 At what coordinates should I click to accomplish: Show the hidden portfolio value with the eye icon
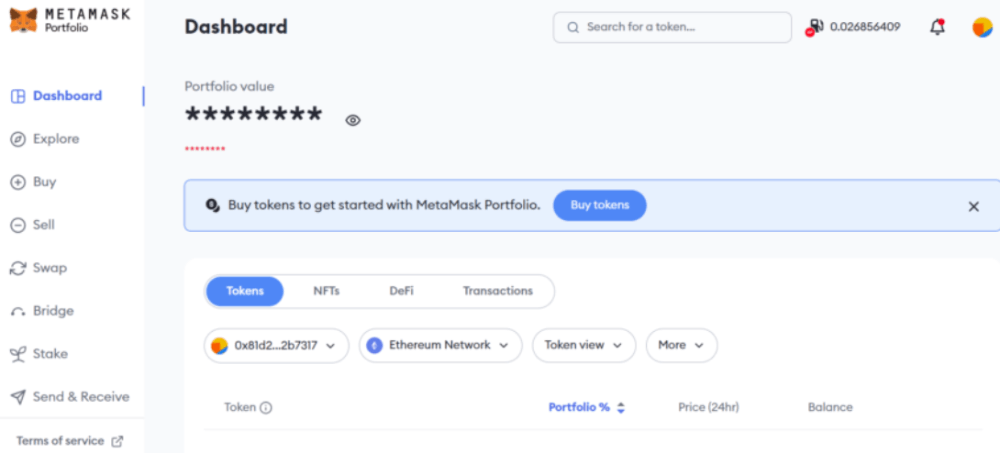pyautogui.click(x=353, y=120)
